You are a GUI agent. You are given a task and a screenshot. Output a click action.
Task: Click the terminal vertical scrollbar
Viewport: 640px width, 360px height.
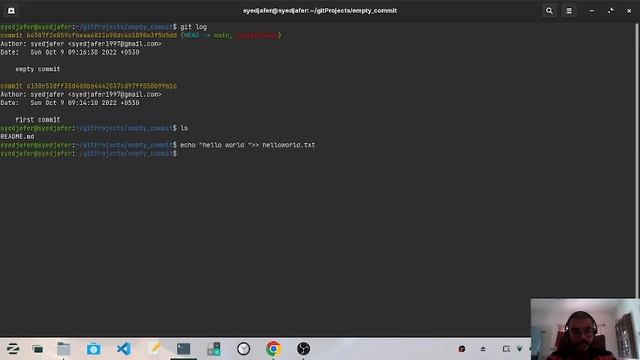pos(637,160)
